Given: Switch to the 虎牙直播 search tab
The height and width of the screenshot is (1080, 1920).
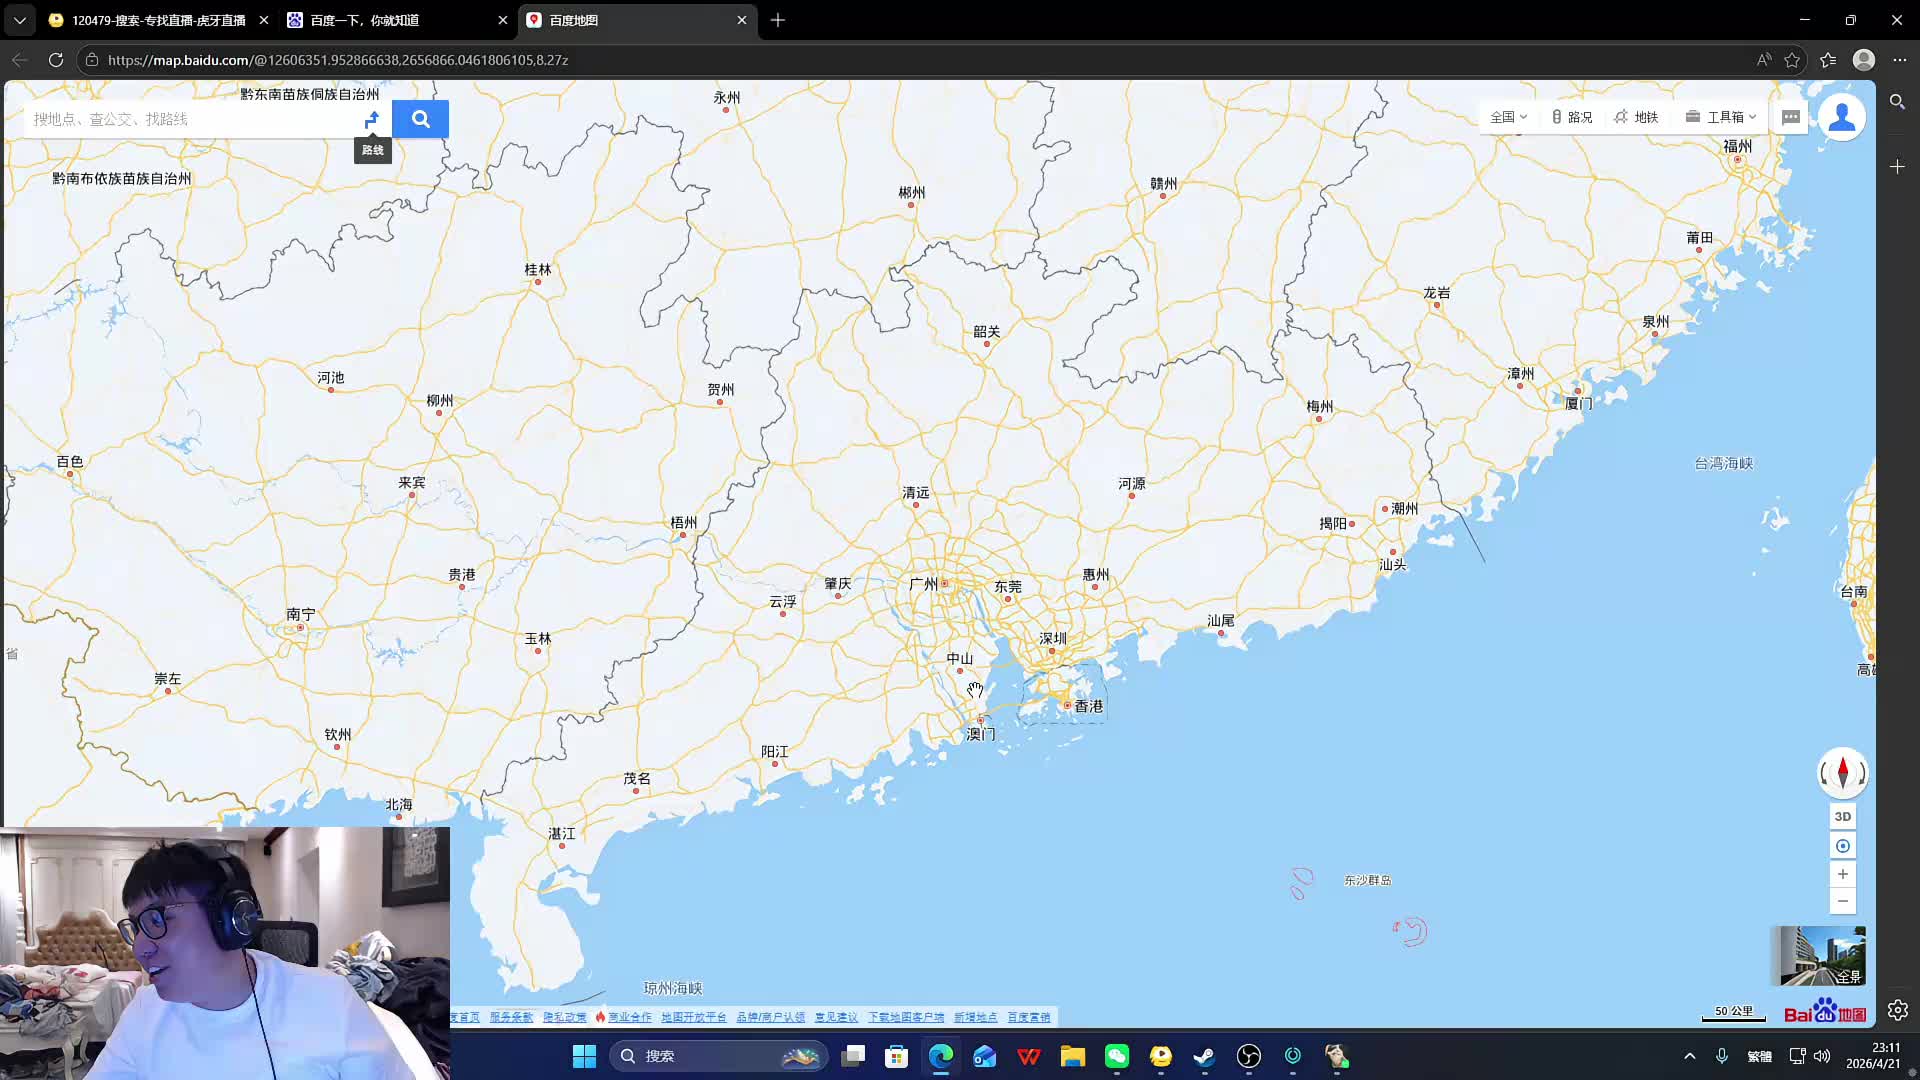Looking at the screenshot, I should coord(158,20).
